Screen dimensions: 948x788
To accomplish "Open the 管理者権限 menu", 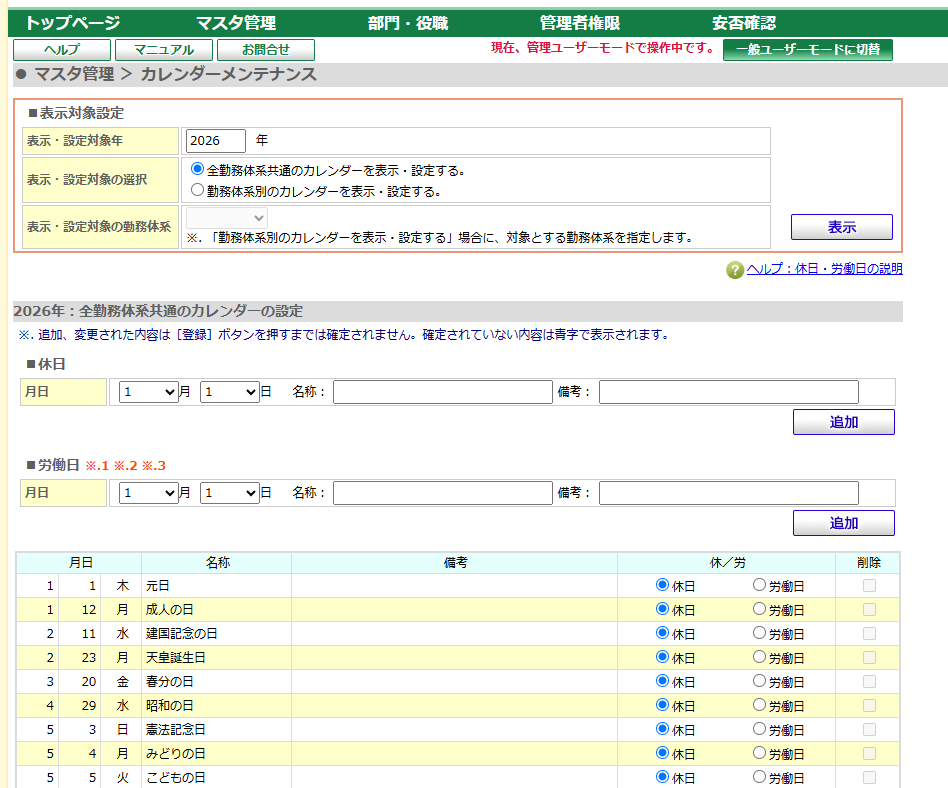I will click(x=580, y=23).
